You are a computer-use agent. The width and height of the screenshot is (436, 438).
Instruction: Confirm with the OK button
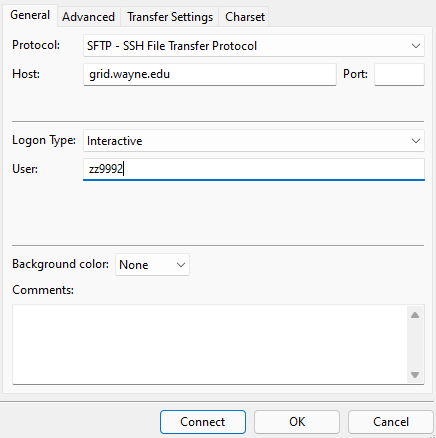click(297, 422)
